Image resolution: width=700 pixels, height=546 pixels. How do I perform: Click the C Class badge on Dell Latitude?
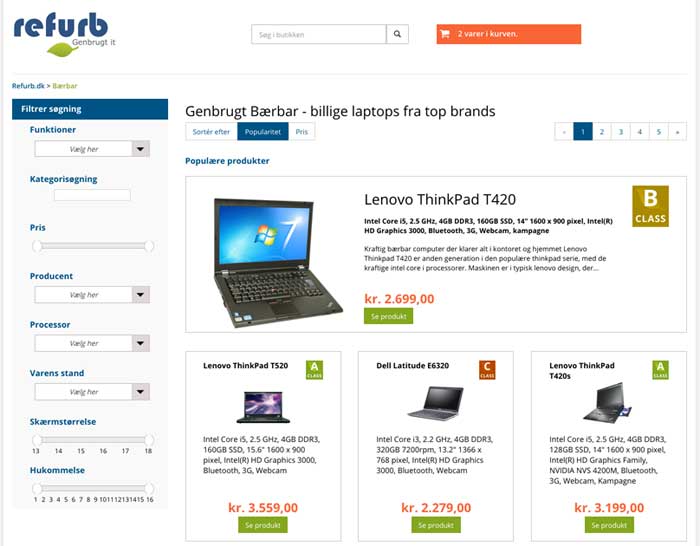coord(487,370)
